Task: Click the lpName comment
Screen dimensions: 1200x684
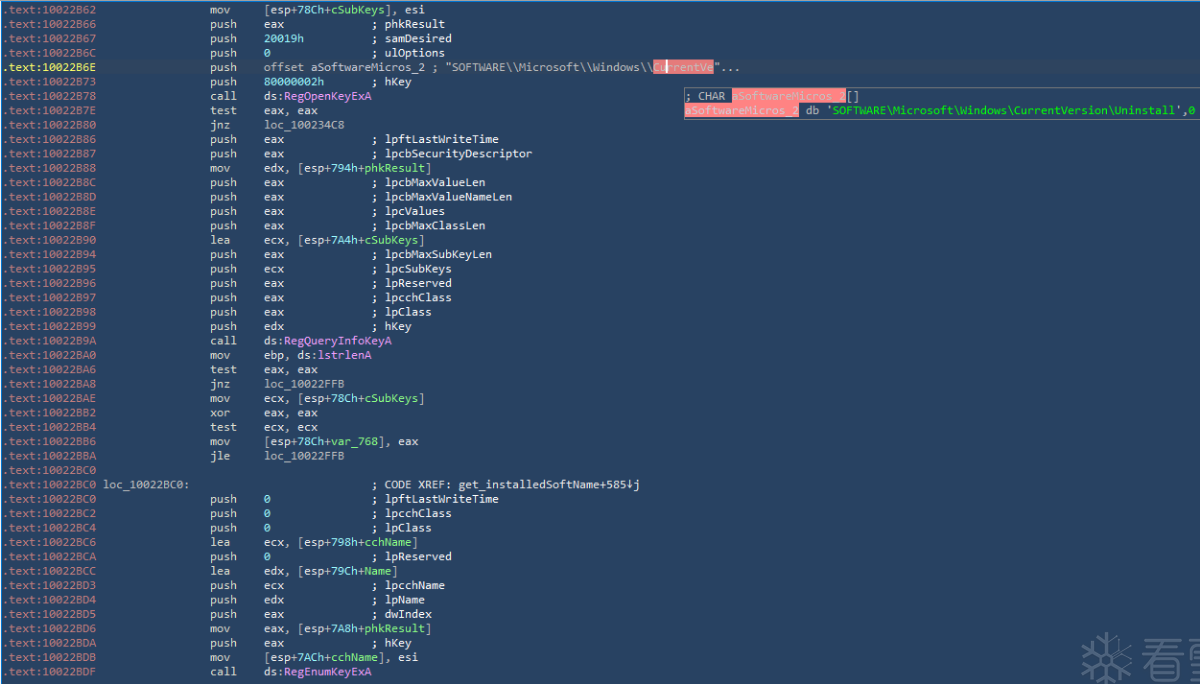Action: coord(398,600)
